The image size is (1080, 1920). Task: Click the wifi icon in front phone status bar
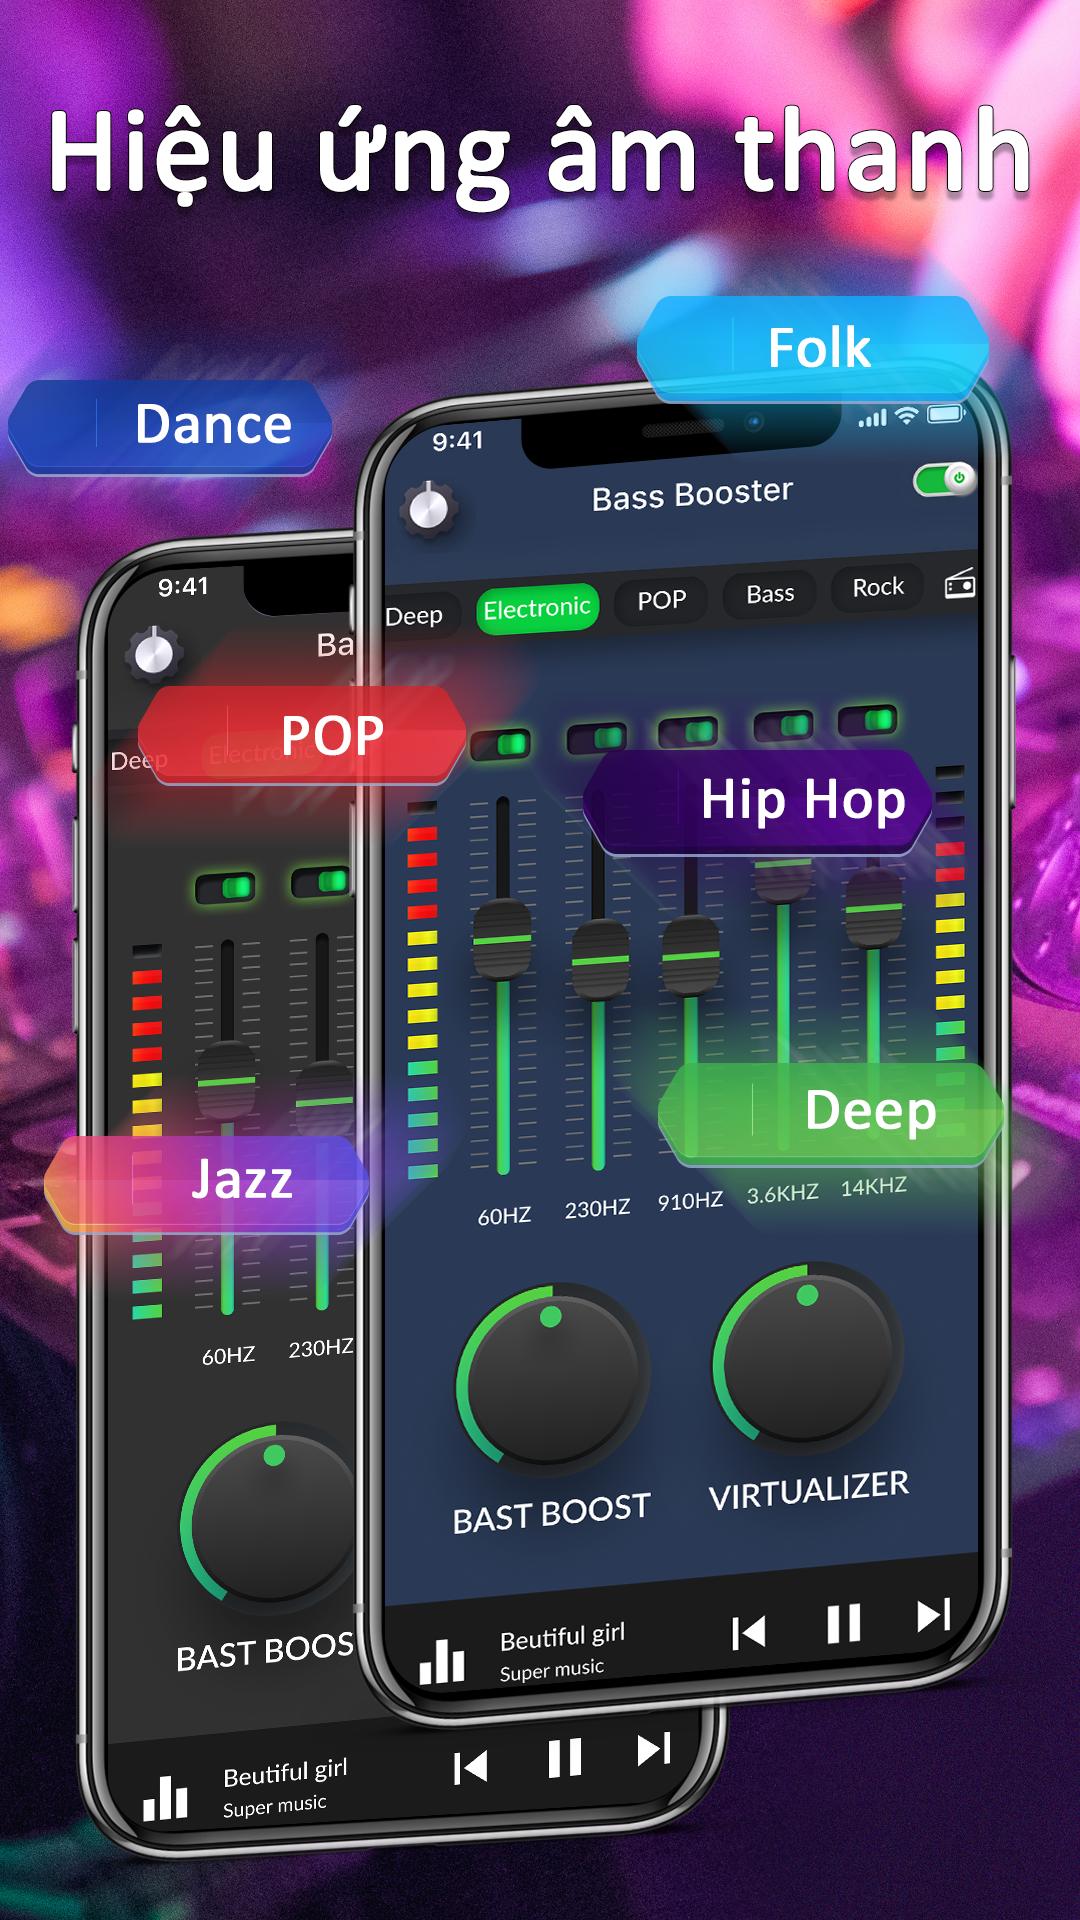(x=906, y=415)
